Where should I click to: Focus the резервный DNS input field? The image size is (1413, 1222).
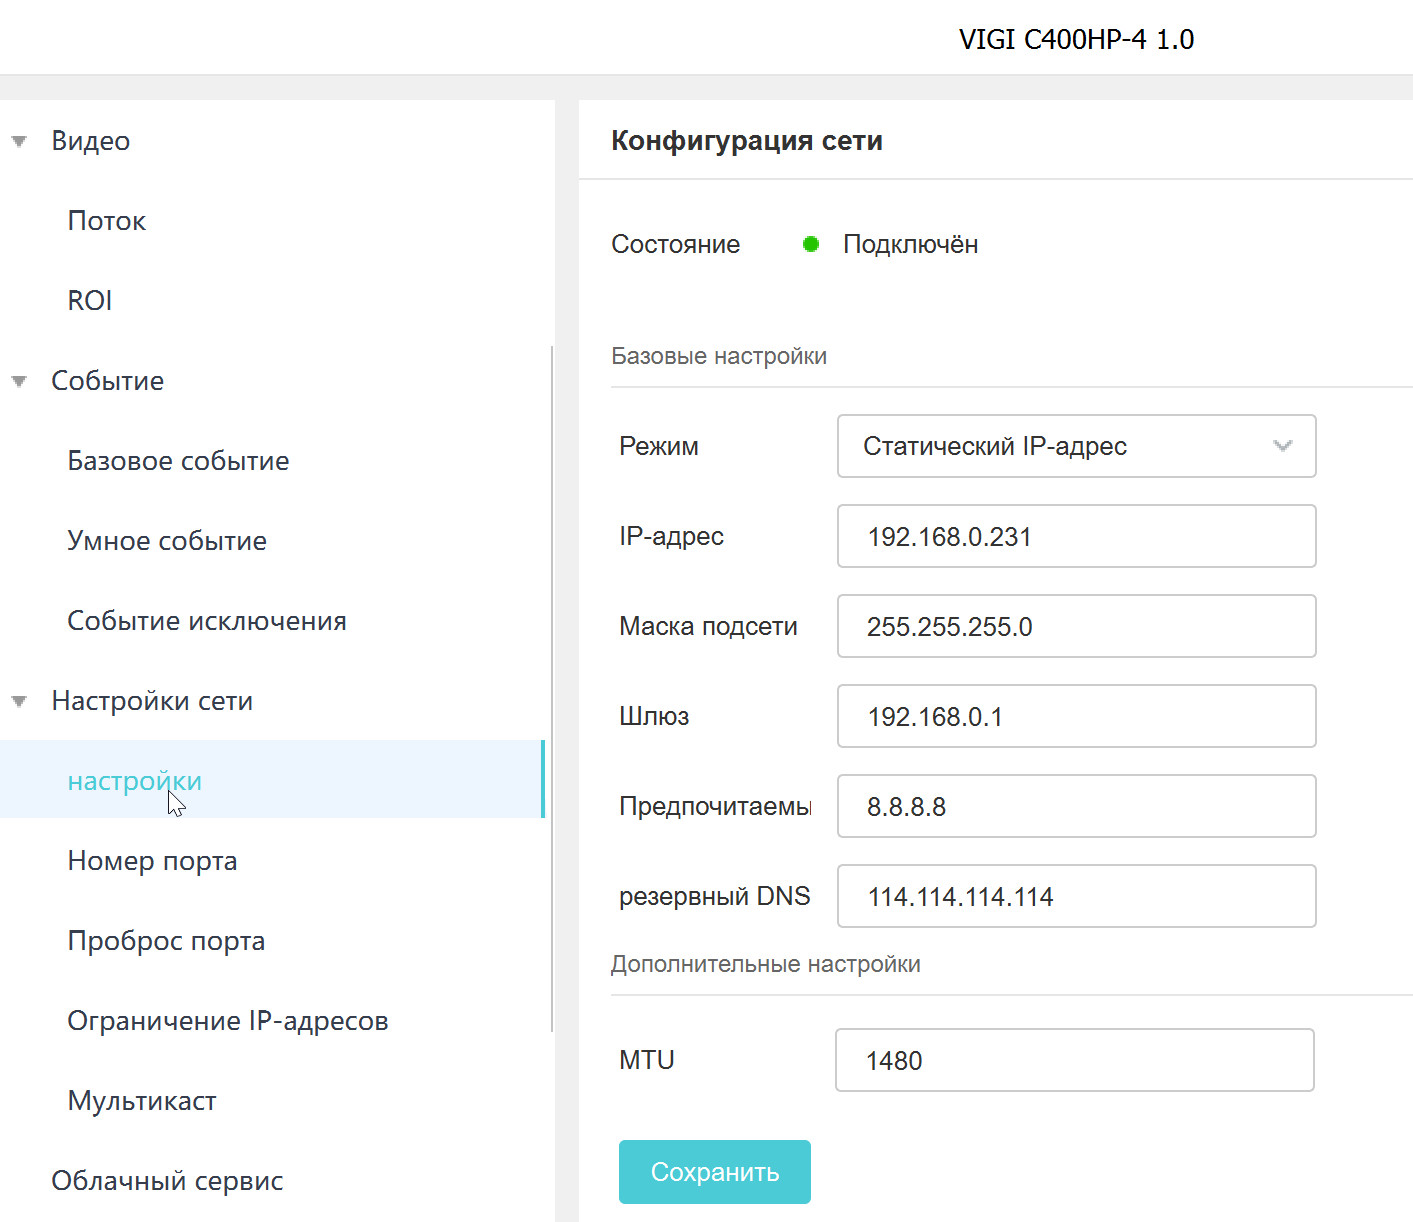pyautogui.click(x=1077, y=896)
